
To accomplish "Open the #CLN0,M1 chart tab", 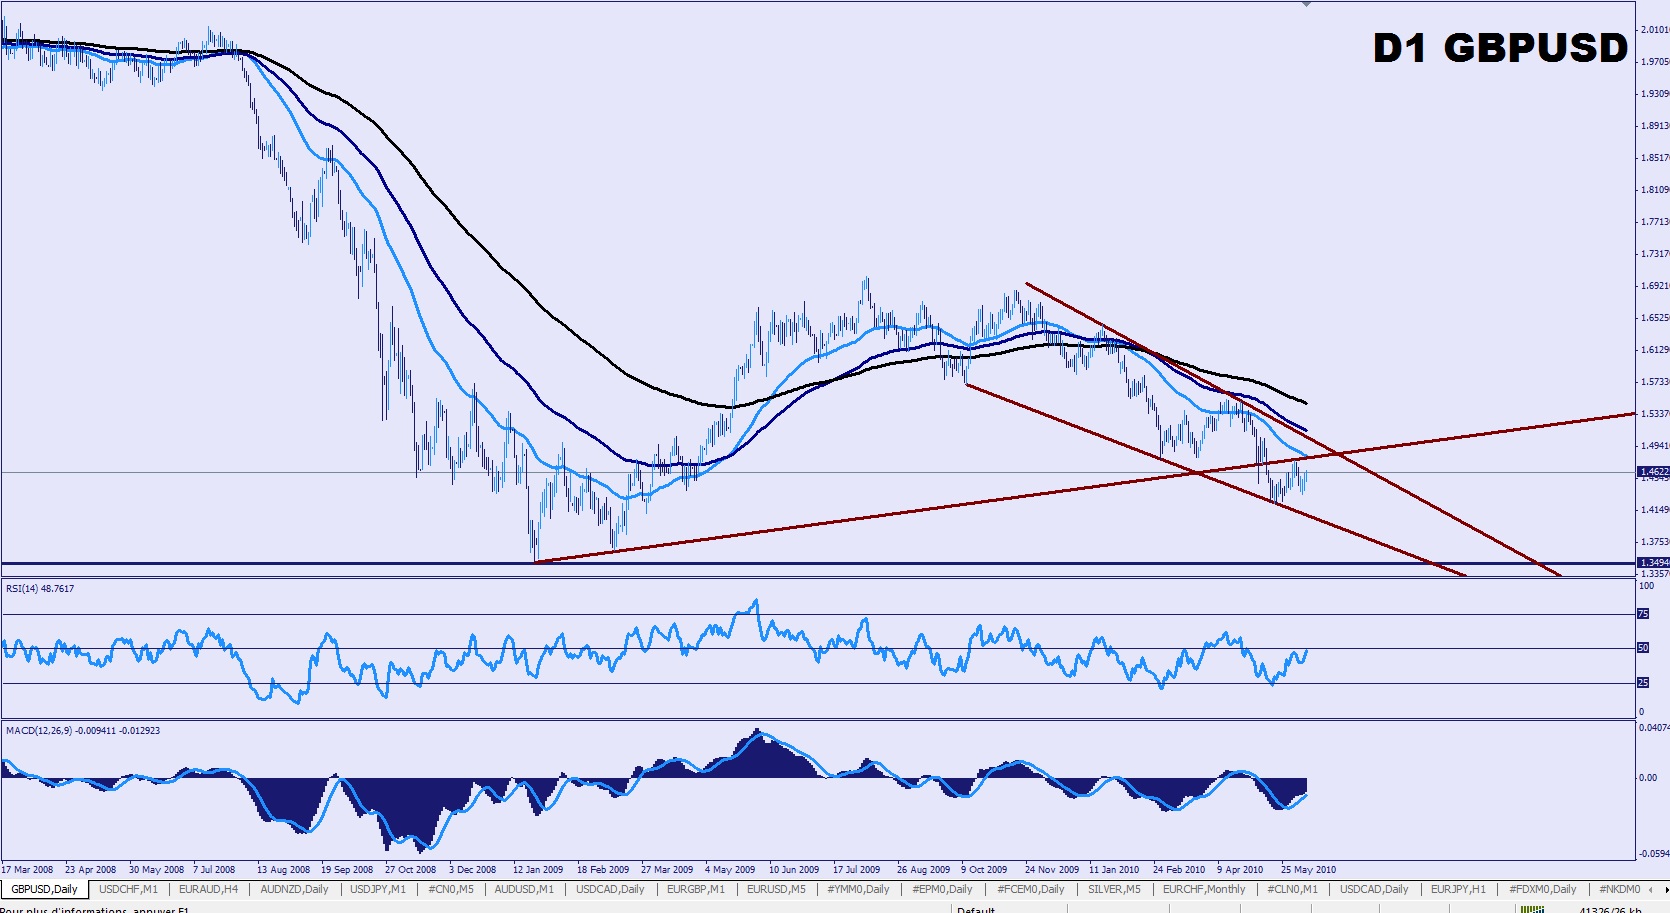I will pyautogui.click(x=1292, y=889).
